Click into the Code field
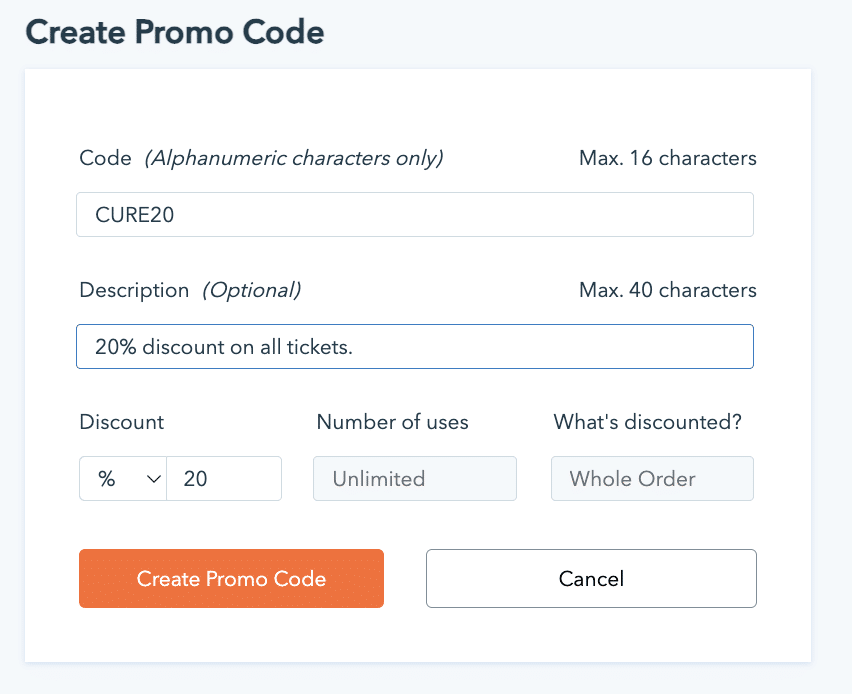 point(414,213)
